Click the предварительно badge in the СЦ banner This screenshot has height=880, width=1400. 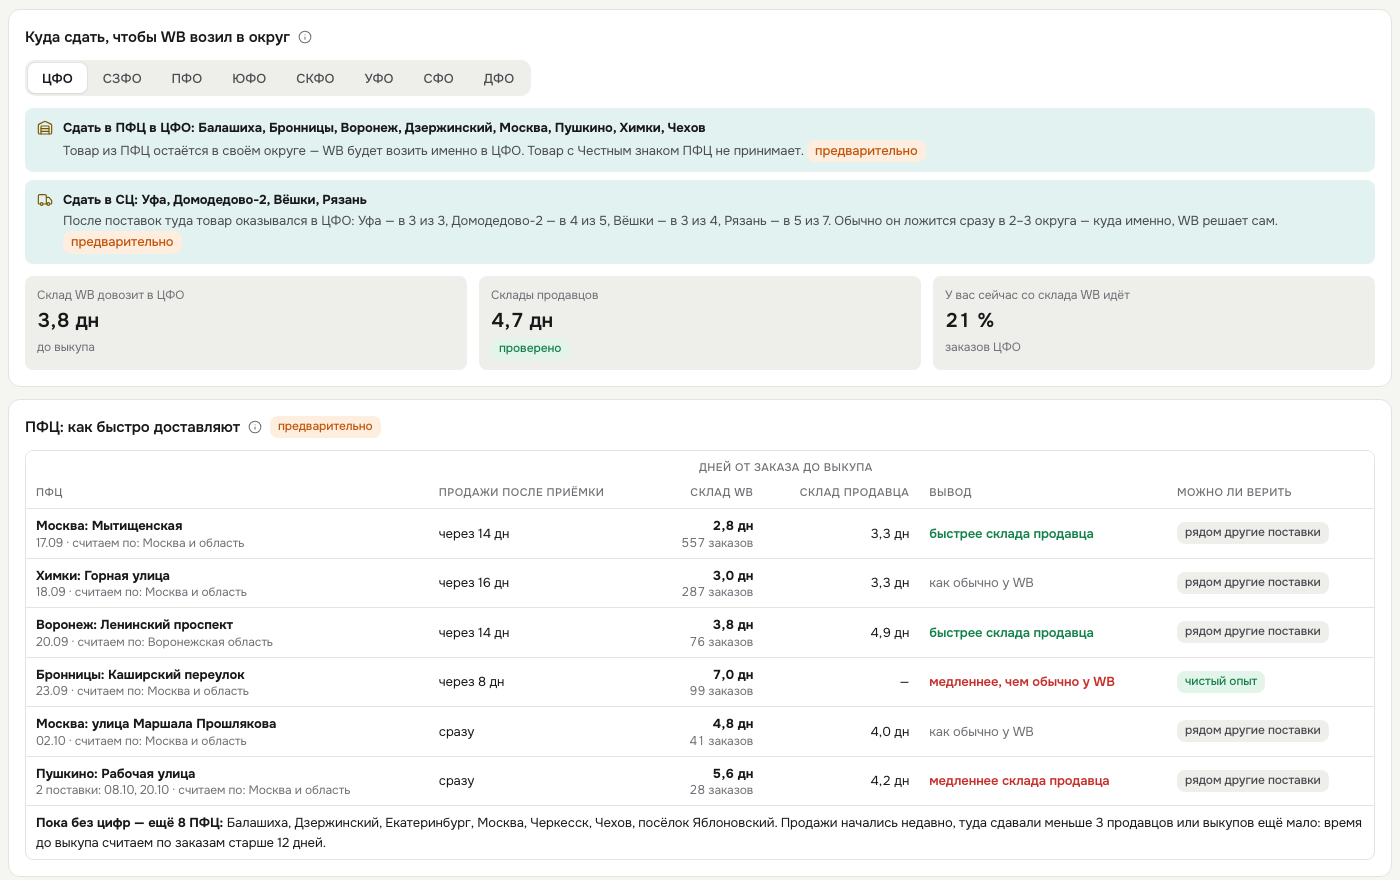coord(122,242)
